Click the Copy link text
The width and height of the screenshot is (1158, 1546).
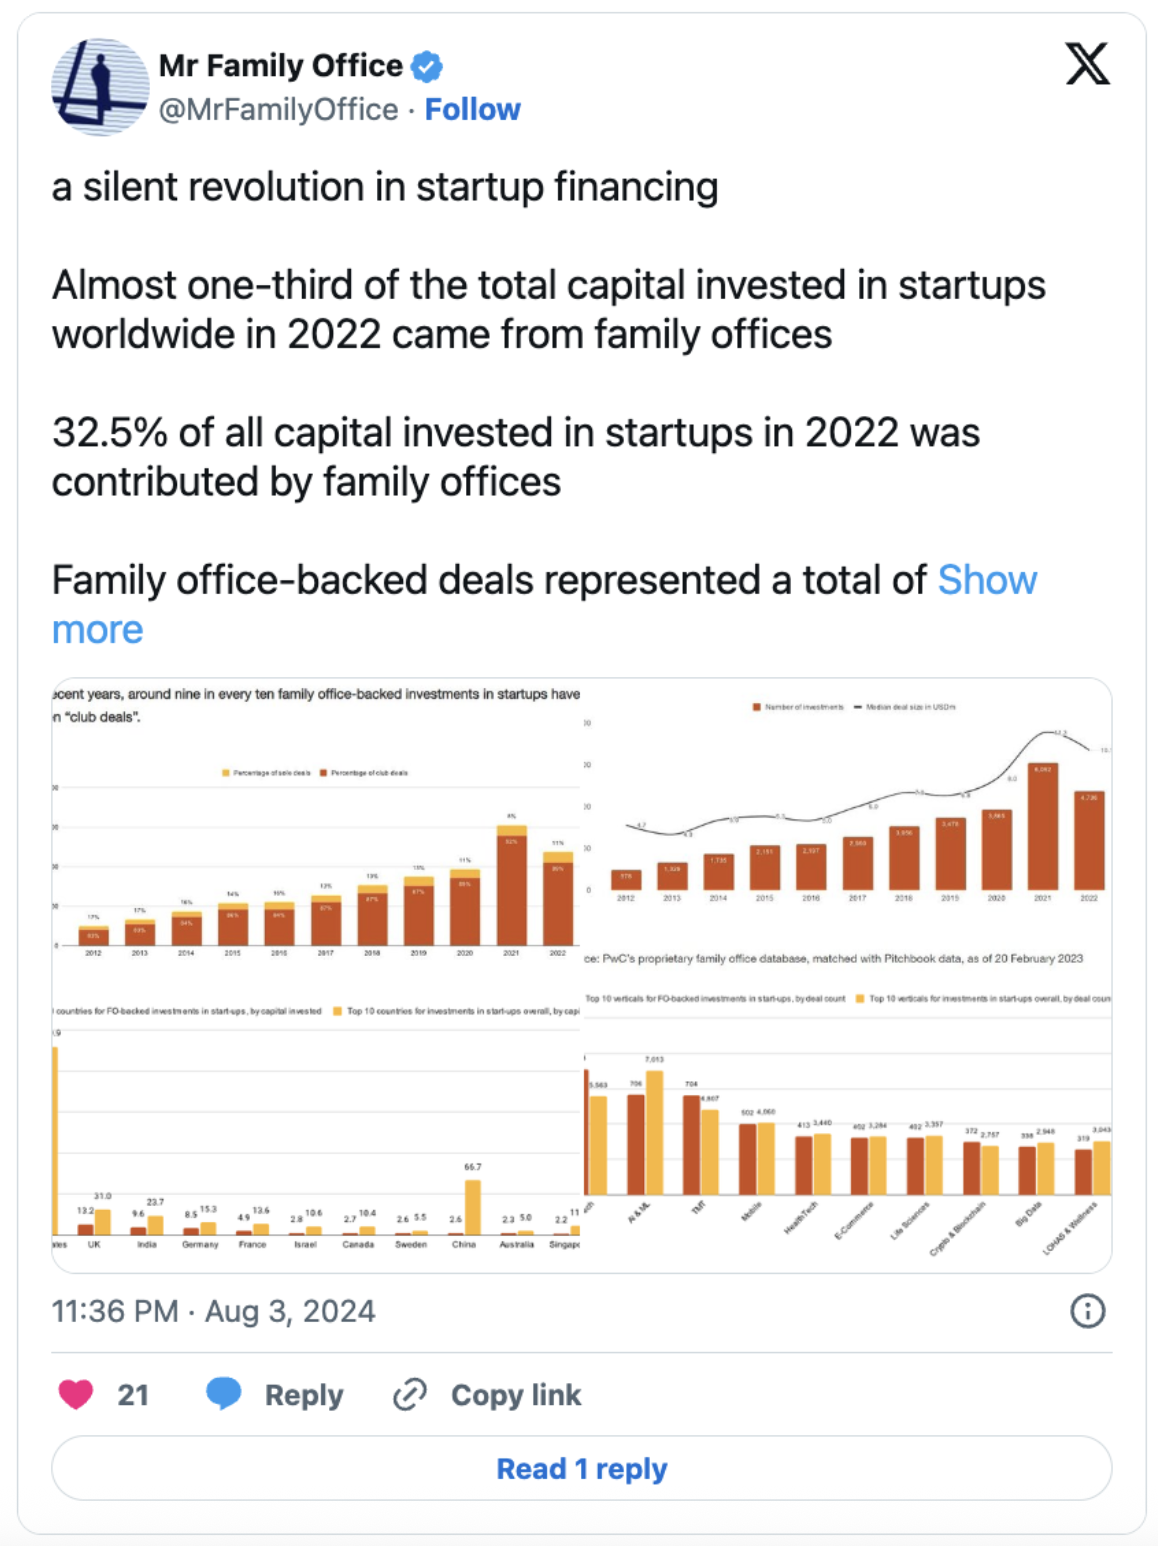click(515, 1395)
